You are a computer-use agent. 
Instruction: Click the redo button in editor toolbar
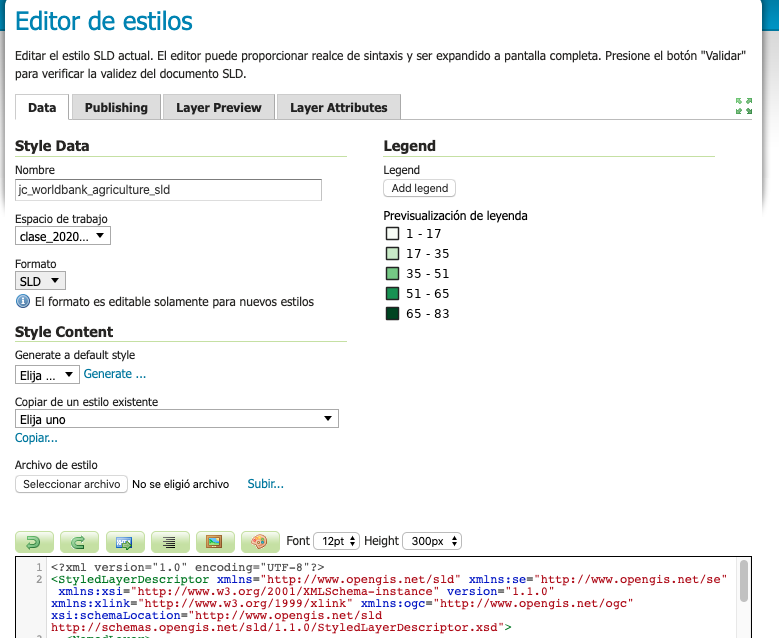coord(79,542)
